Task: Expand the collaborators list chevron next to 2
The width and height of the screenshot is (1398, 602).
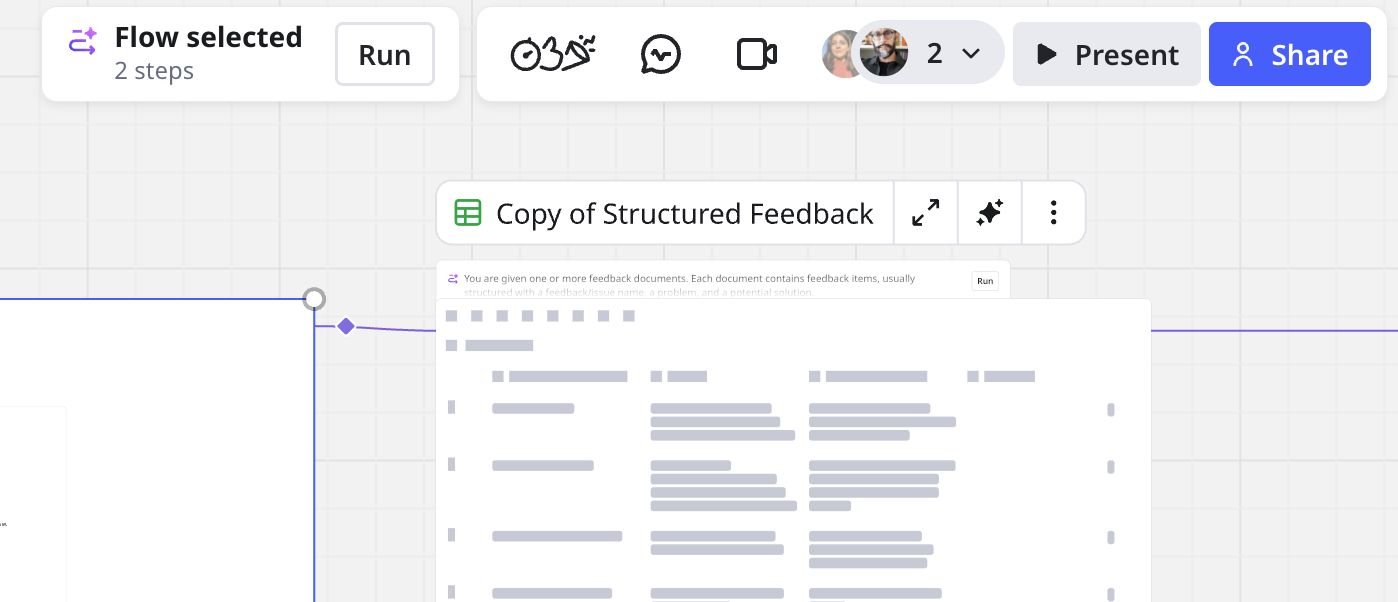Action: click(970, 54)
